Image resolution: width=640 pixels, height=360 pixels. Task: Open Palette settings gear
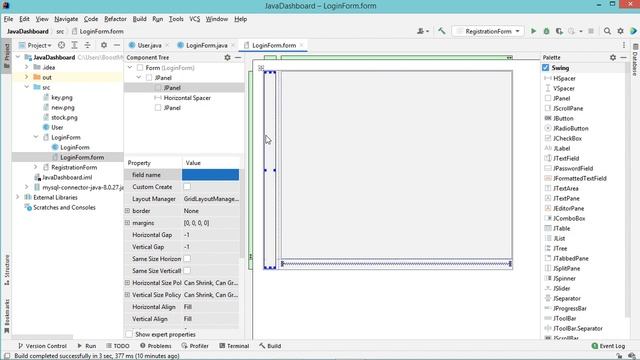coord(613,58)
